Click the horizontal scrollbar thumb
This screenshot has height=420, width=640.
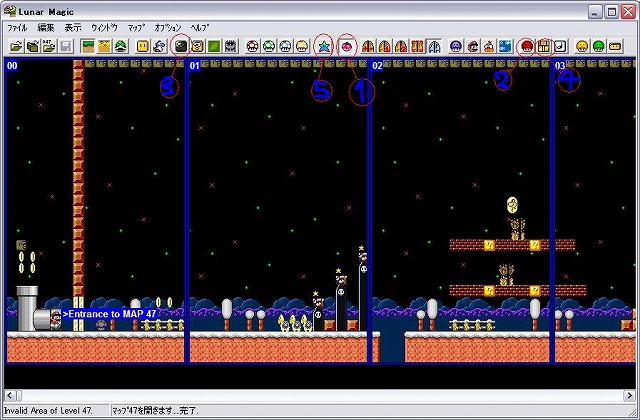(19, 395)
